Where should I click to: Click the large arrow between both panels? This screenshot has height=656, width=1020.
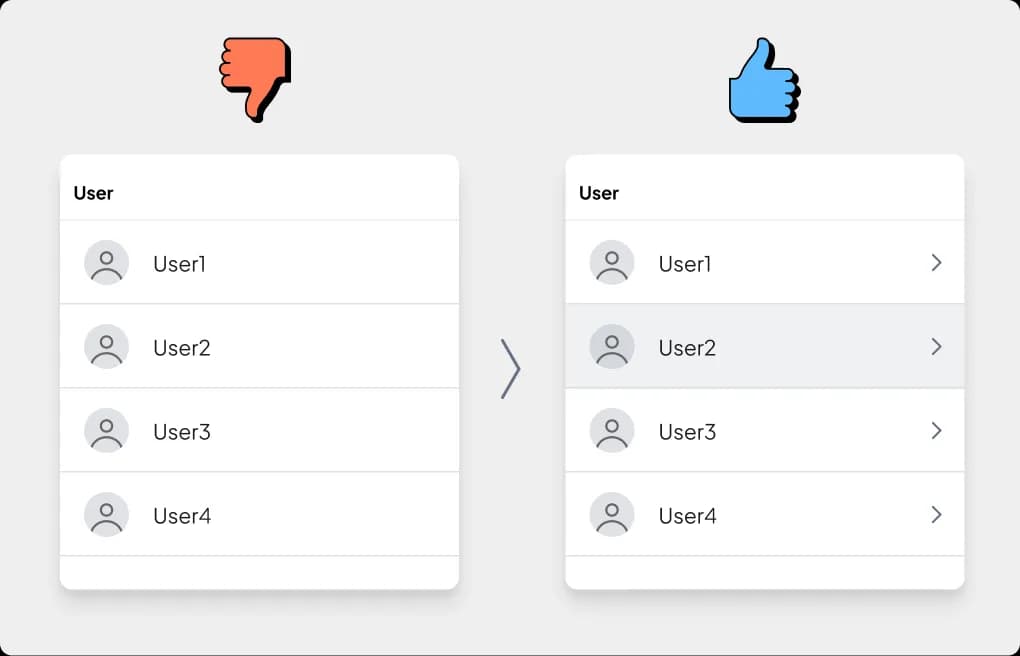[x=511, y=368]
